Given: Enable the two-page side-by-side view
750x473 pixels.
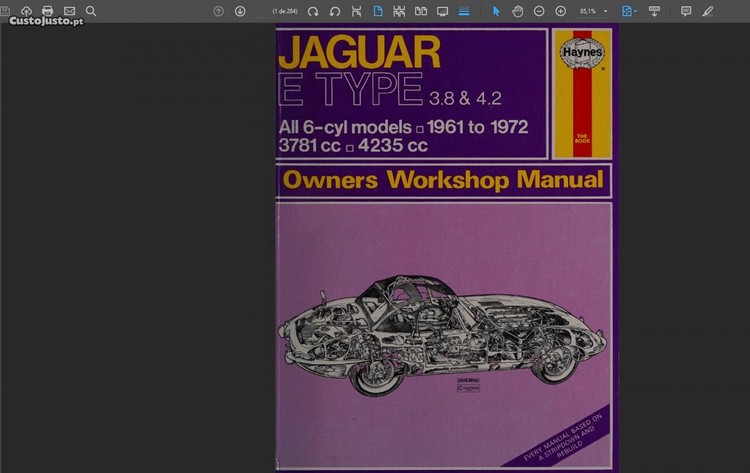Looking at the screenshot, I should (x=421, y=11).
